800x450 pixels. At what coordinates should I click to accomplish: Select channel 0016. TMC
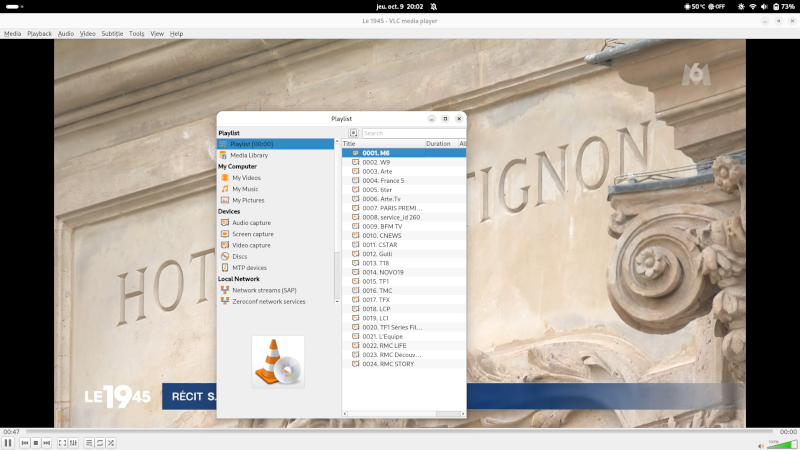tap(404, 291)
